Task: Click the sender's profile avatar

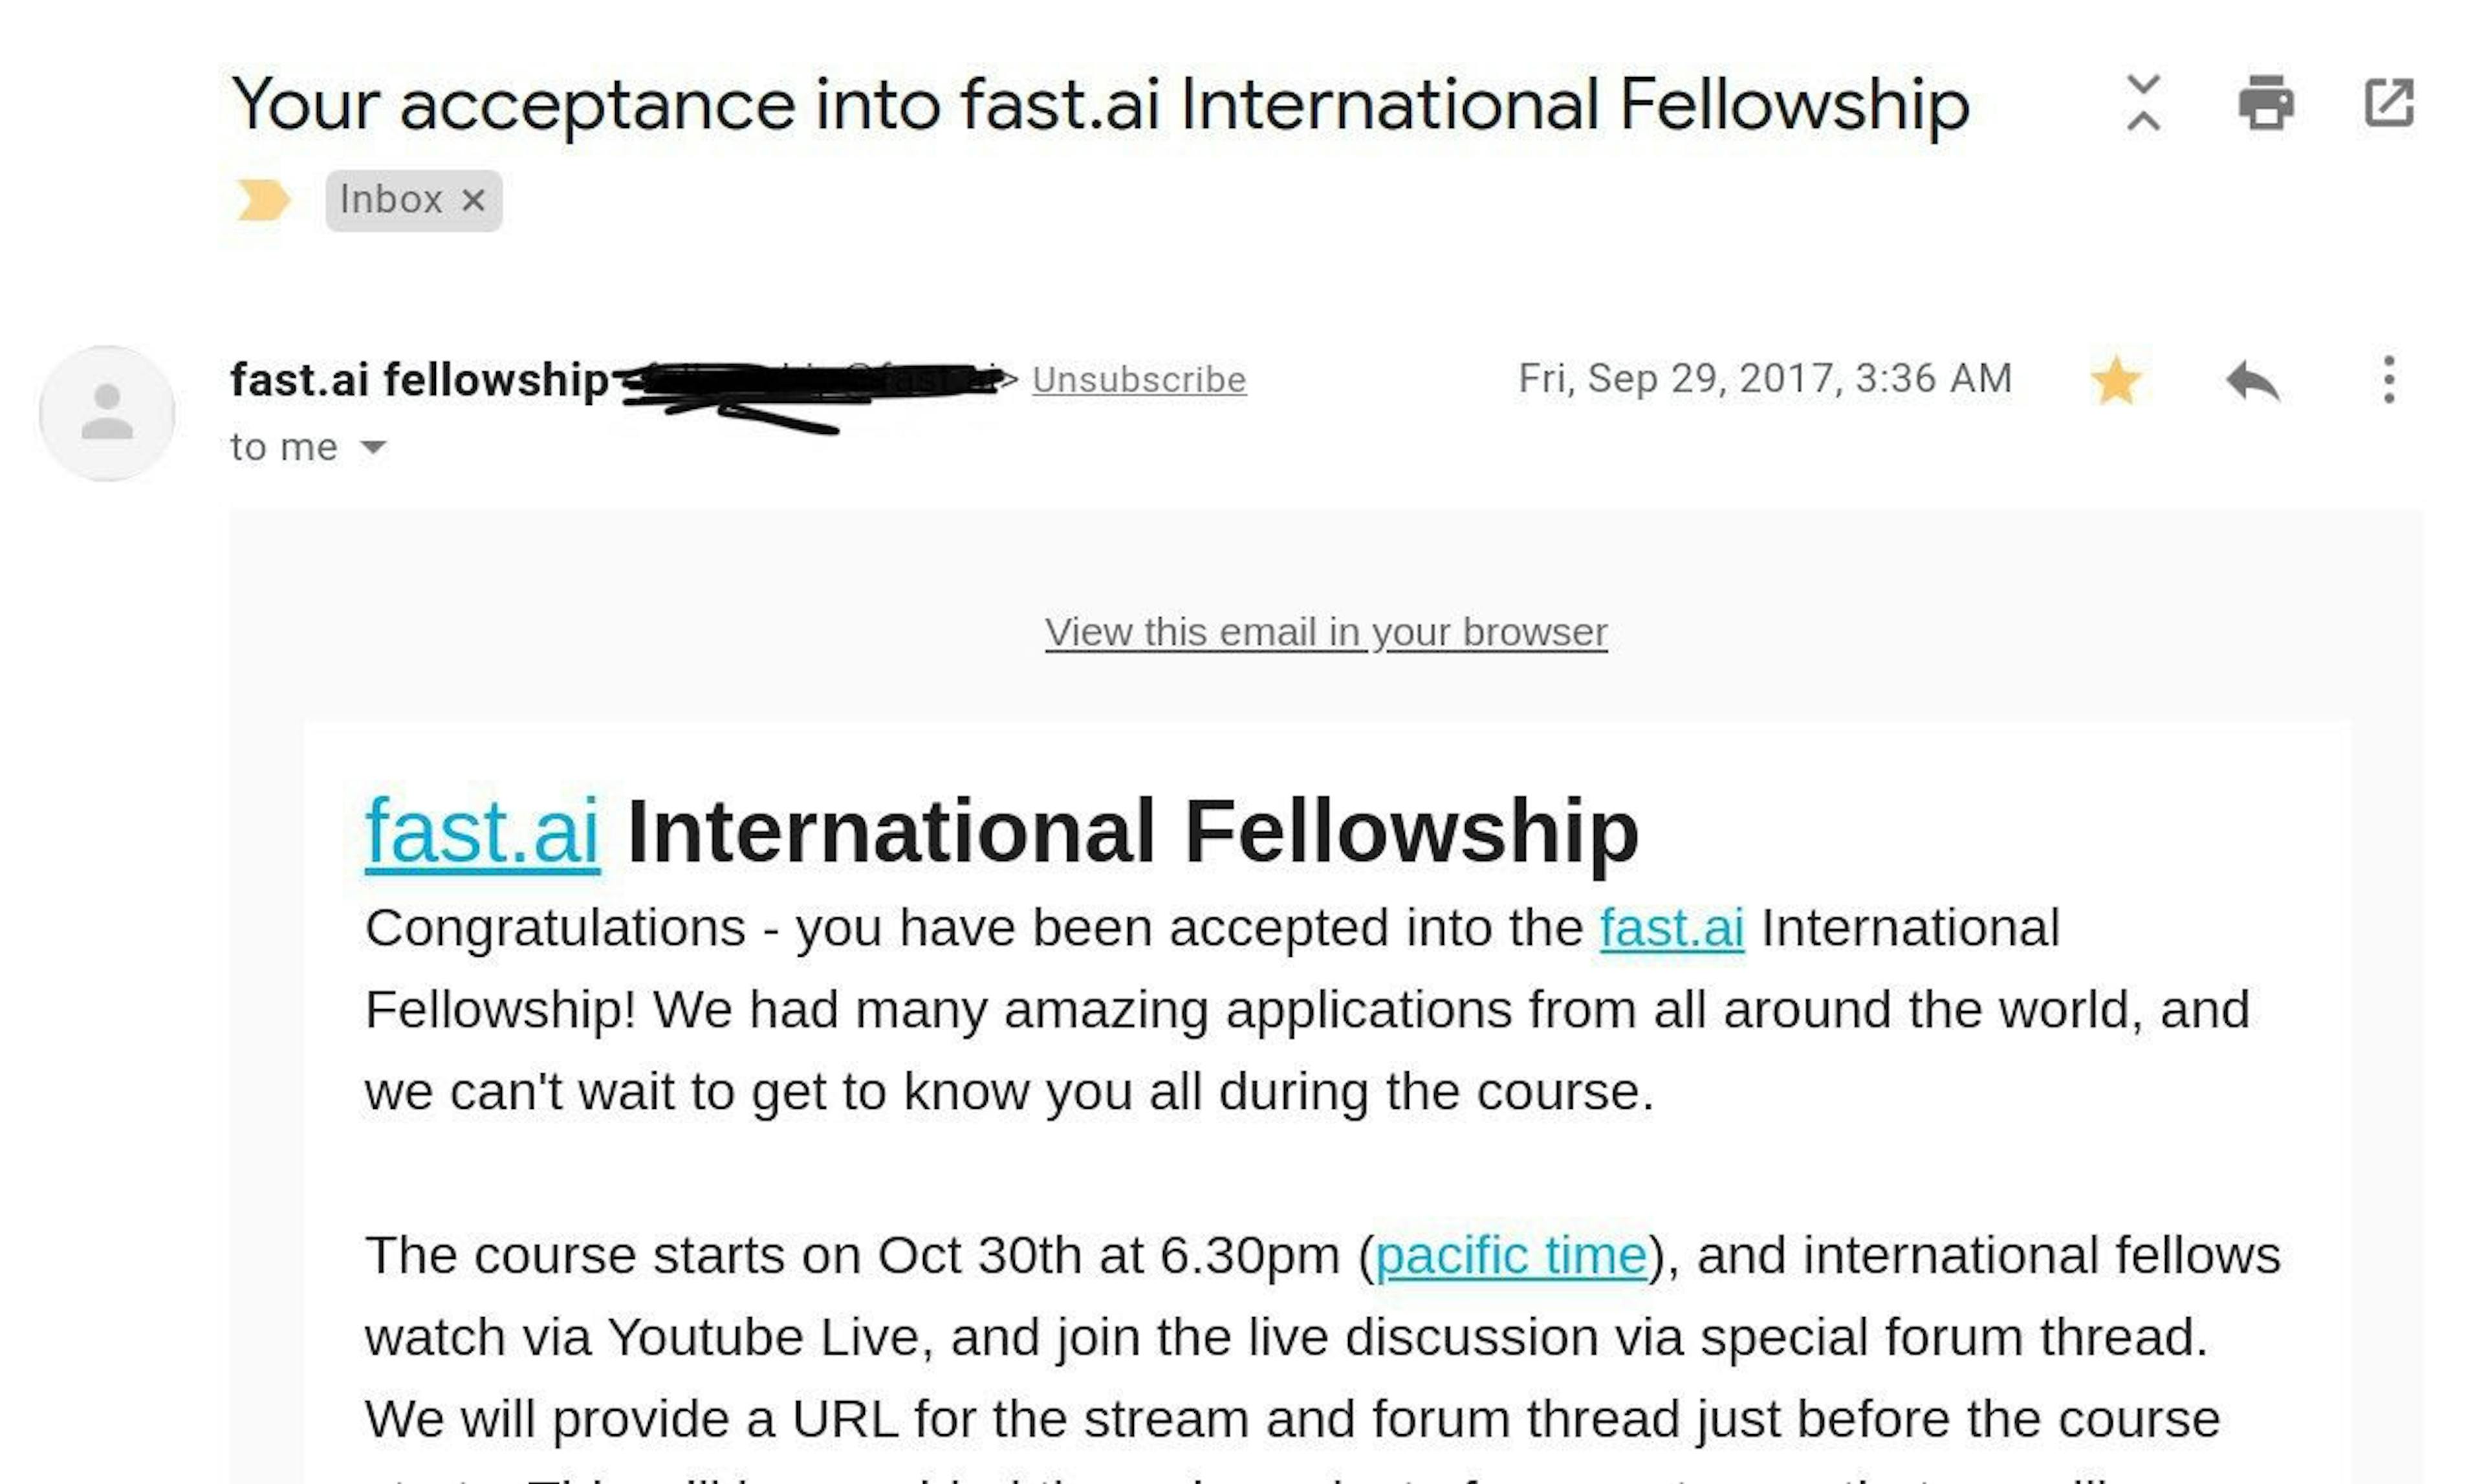Action: (107, 413)
